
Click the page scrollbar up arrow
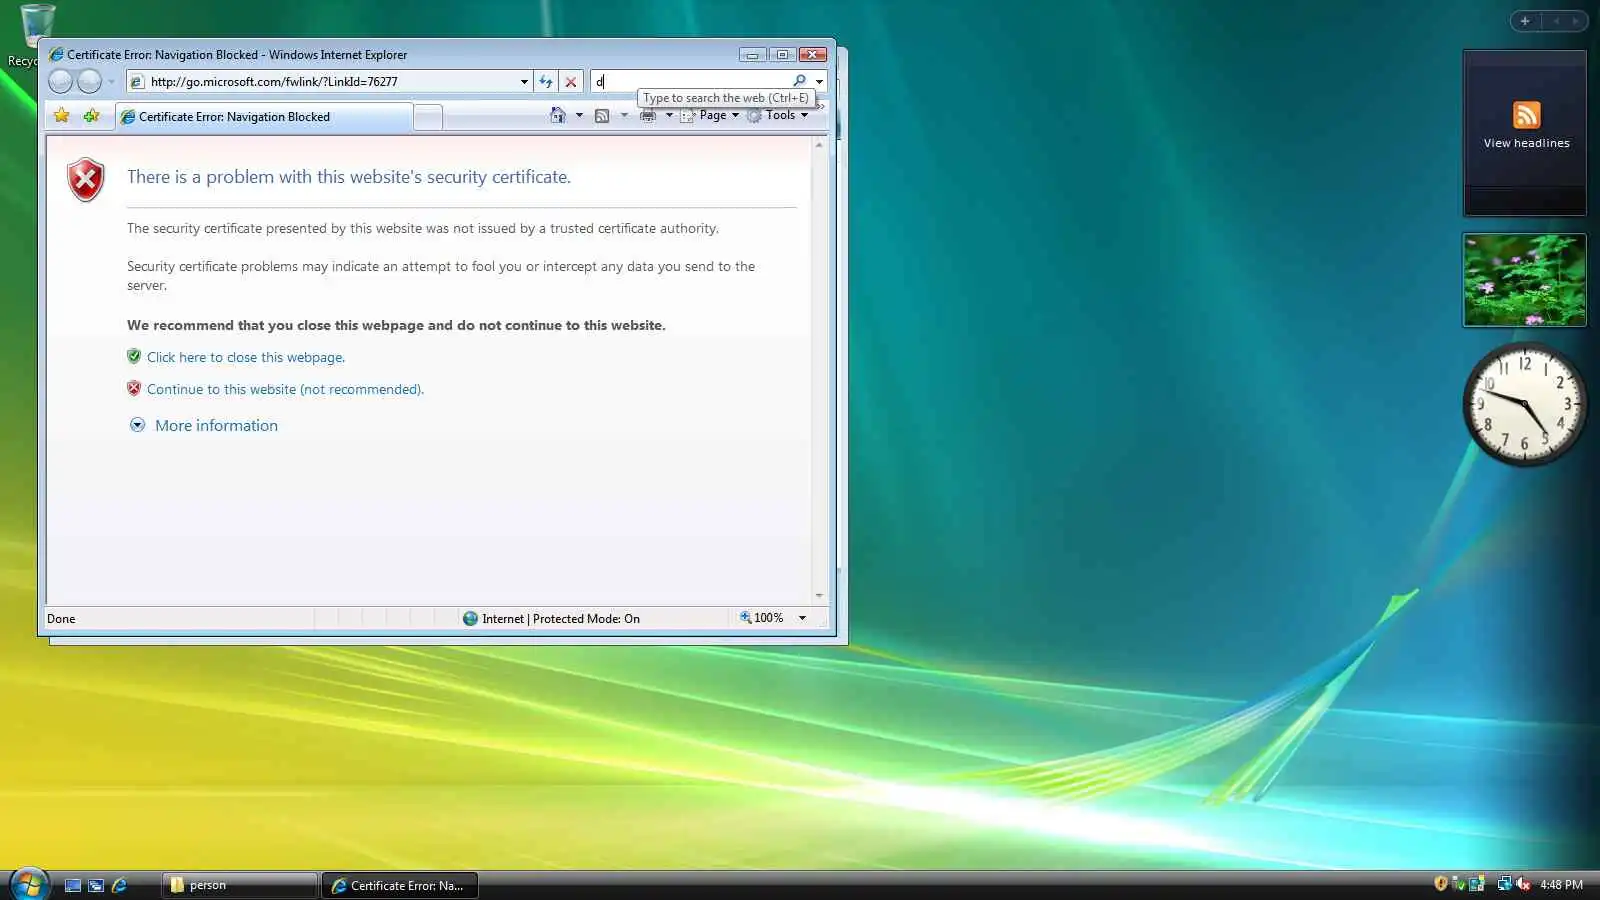tap(819, 145)
